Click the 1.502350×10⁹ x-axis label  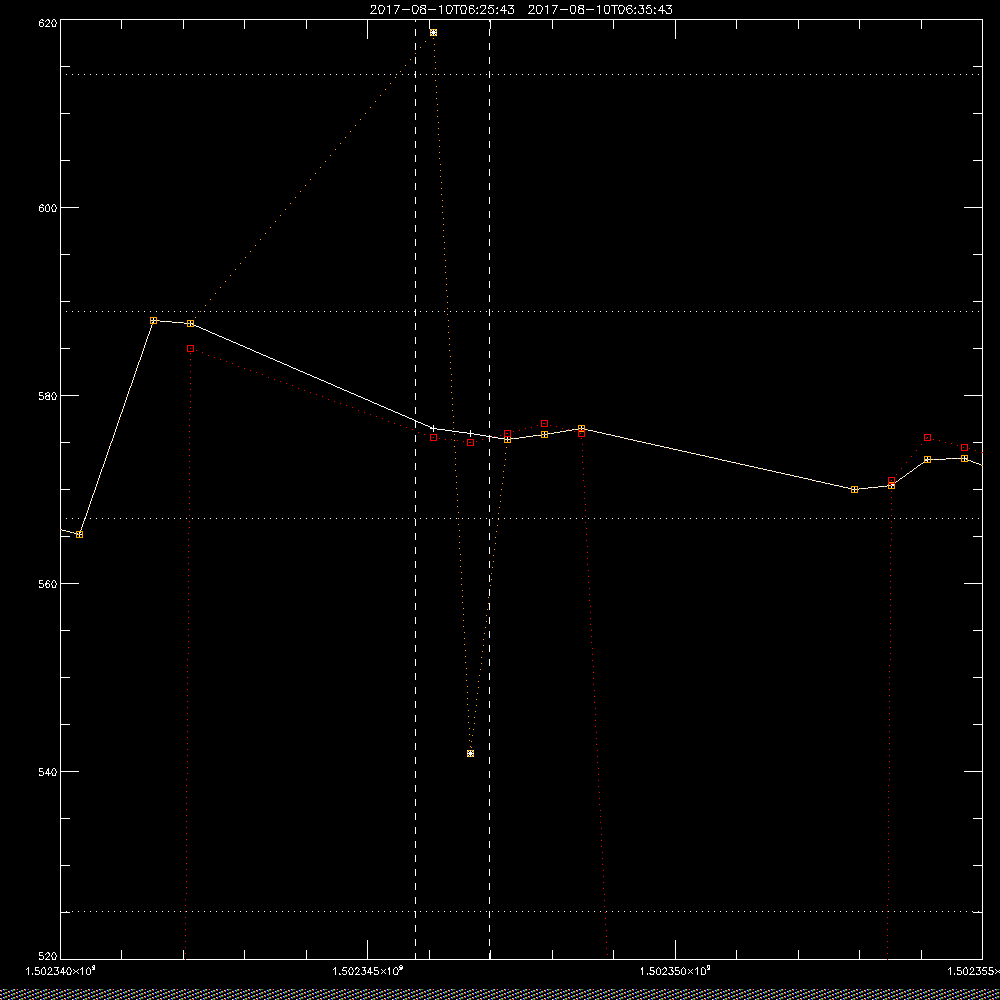pyautogui.click(x=675, y=971)
